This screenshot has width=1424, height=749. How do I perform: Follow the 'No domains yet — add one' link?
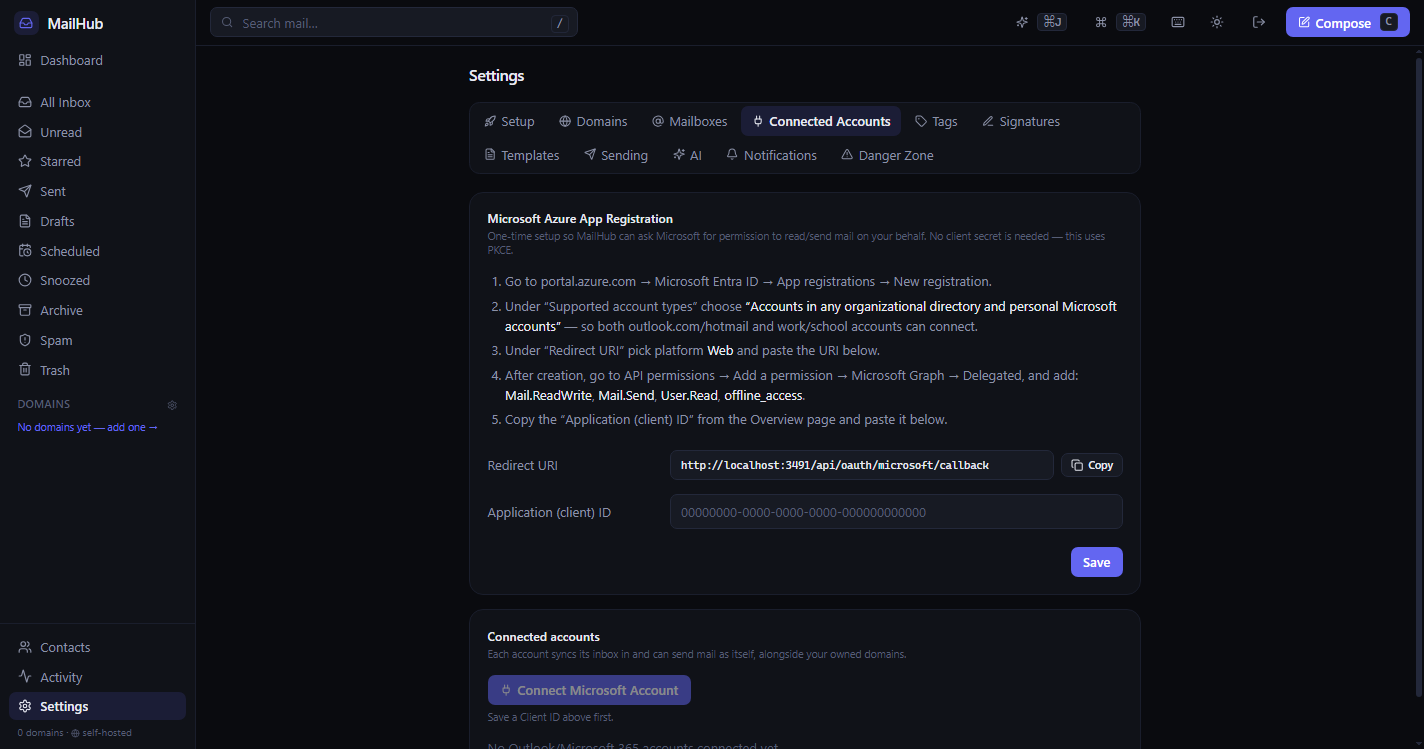(88, 427)
